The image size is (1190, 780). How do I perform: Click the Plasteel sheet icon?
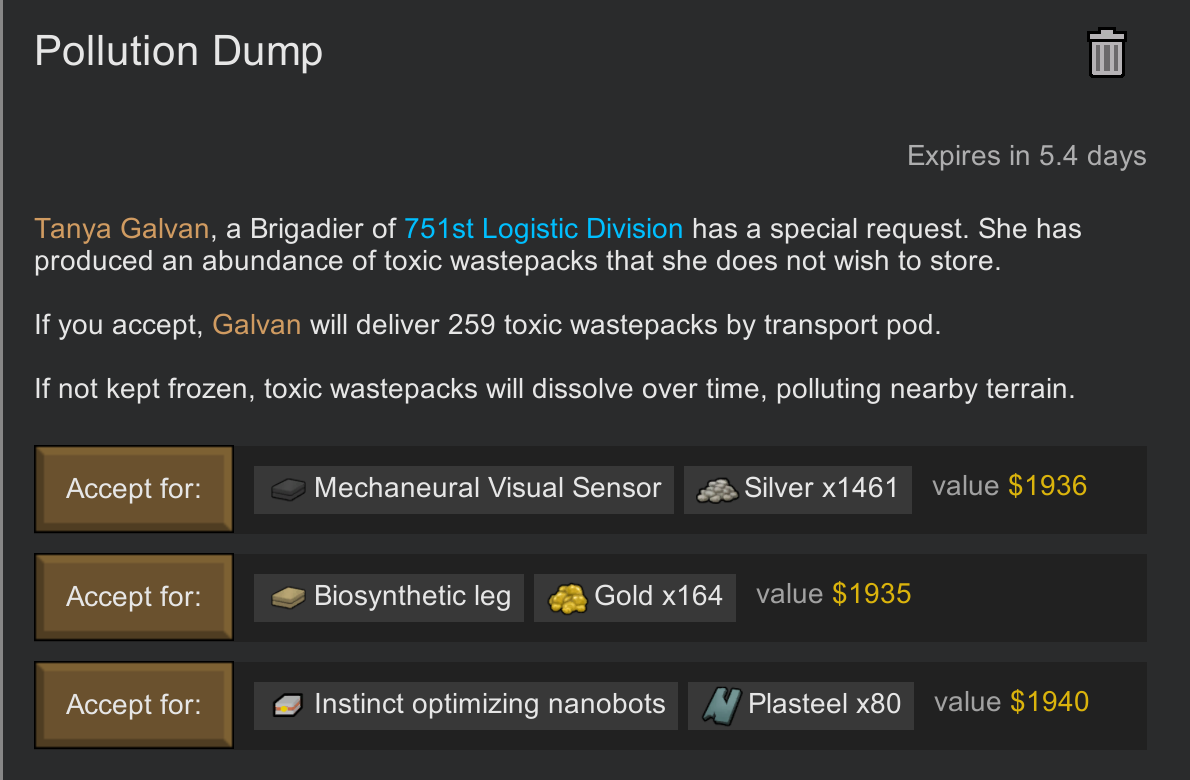(721, 706)
